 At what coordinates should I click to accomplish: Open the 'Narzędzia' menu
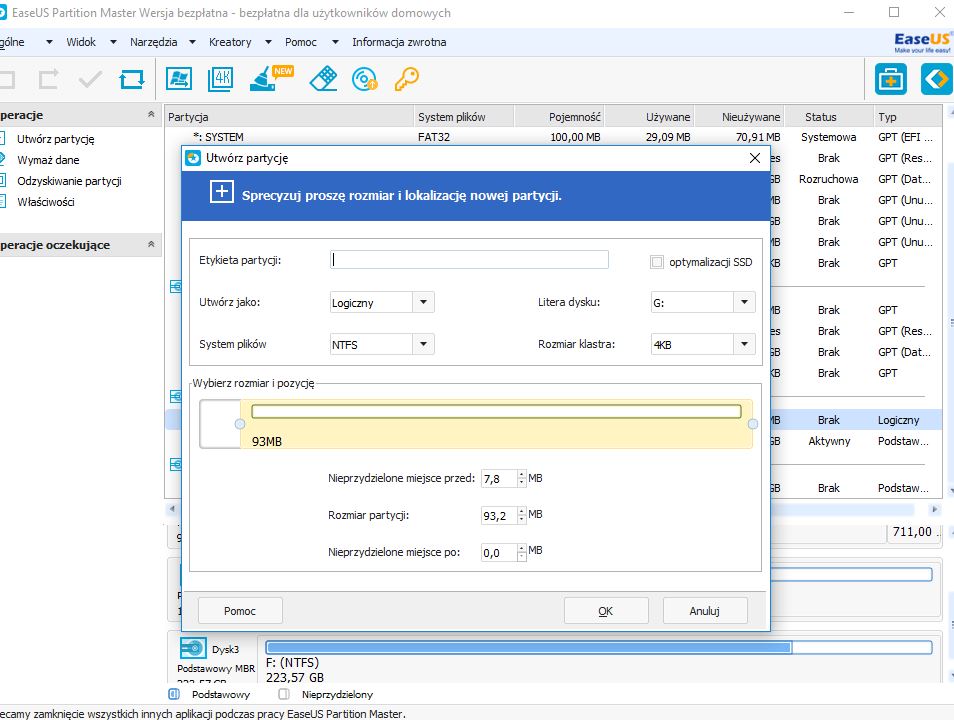153,42
